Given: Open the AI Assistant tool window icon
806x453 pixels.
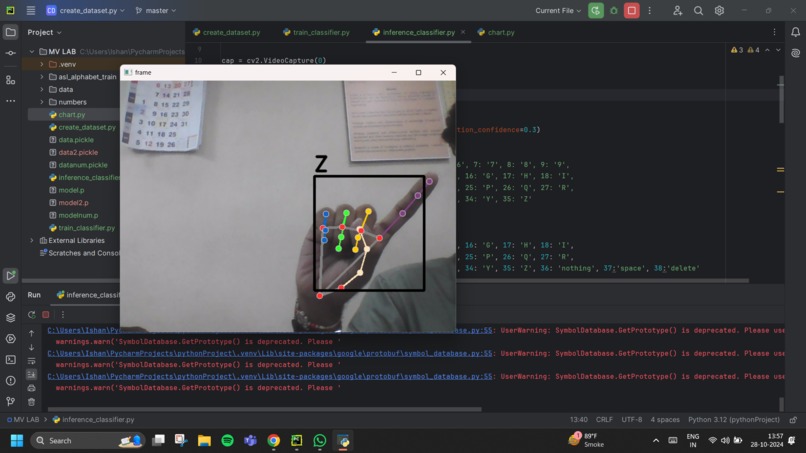Looking at the screenshot, I should pyautogui.click(x=795, y=53).
